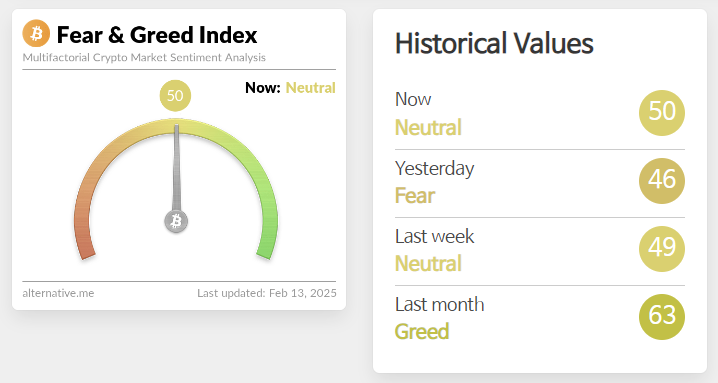
Task: Click the 50 bubble above the gauge
Action: click(x=175, y=96)
